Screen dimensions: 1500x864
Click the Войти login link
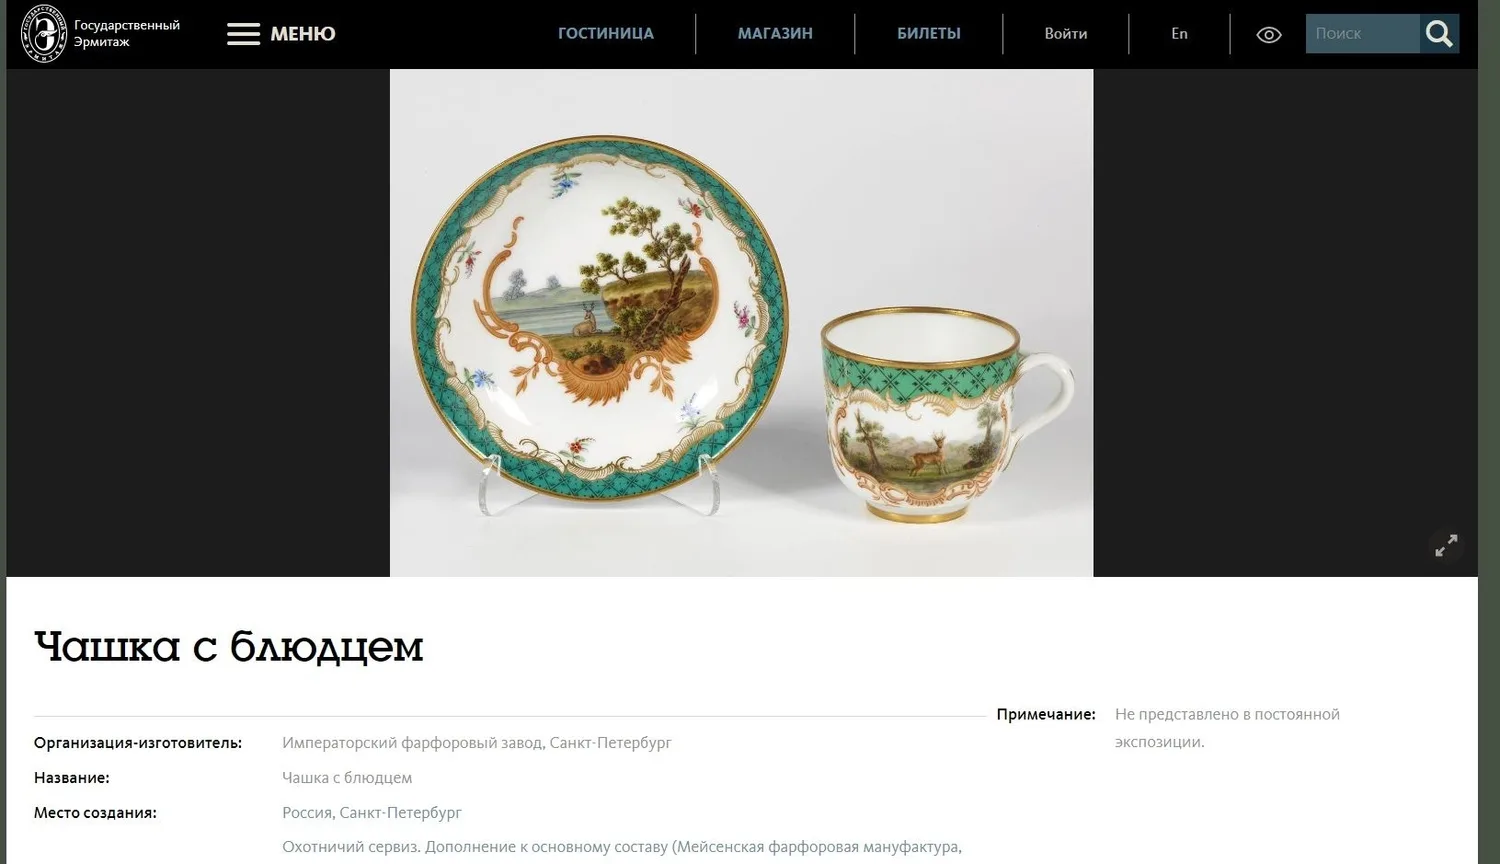[x=1066, y=34]
